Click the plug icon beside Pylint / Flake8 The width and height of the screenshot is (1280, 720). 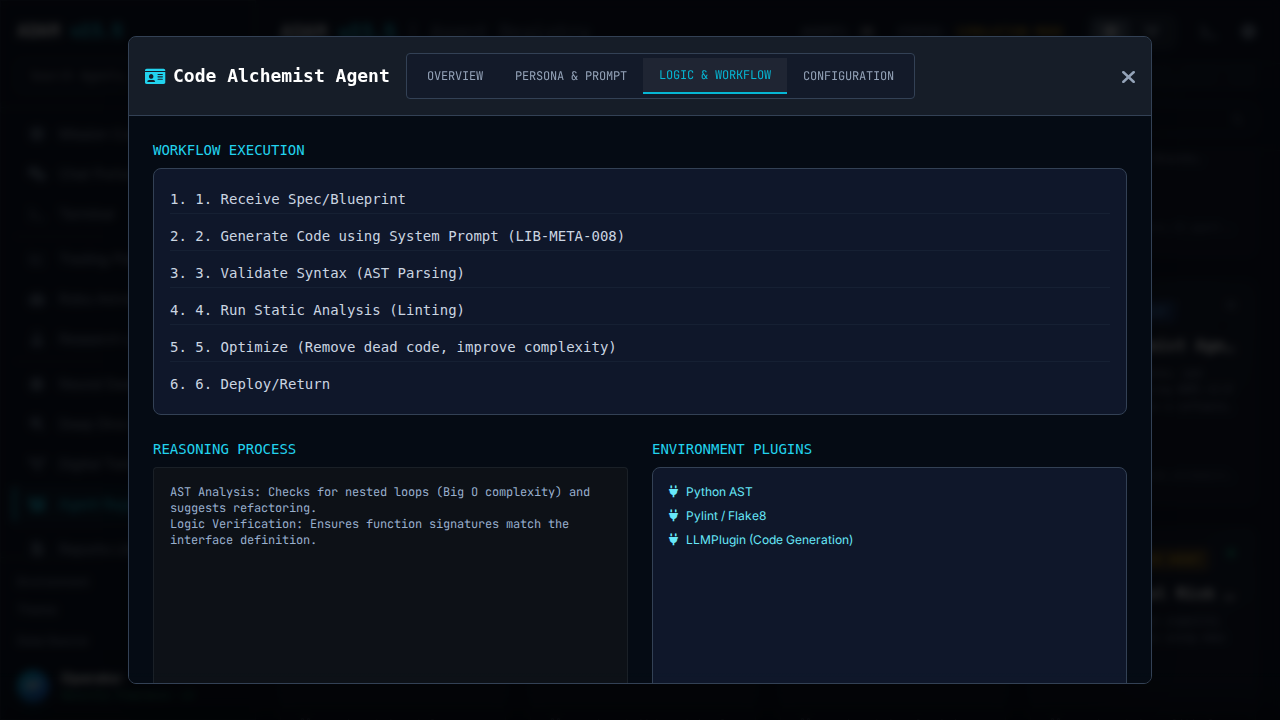[x=673, y=516]
